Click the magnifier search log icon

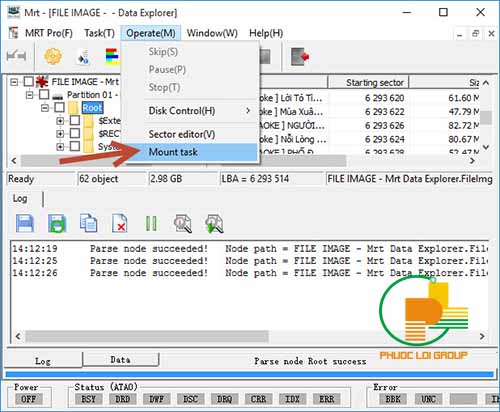coord(183,223)
